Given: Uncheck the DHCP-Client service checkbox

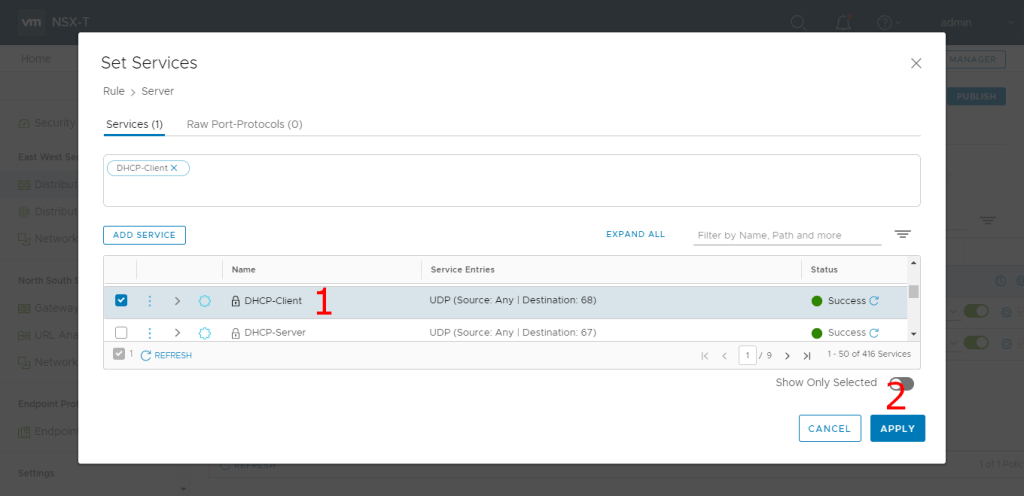Looking at the screenshot, I should [121, 300].
